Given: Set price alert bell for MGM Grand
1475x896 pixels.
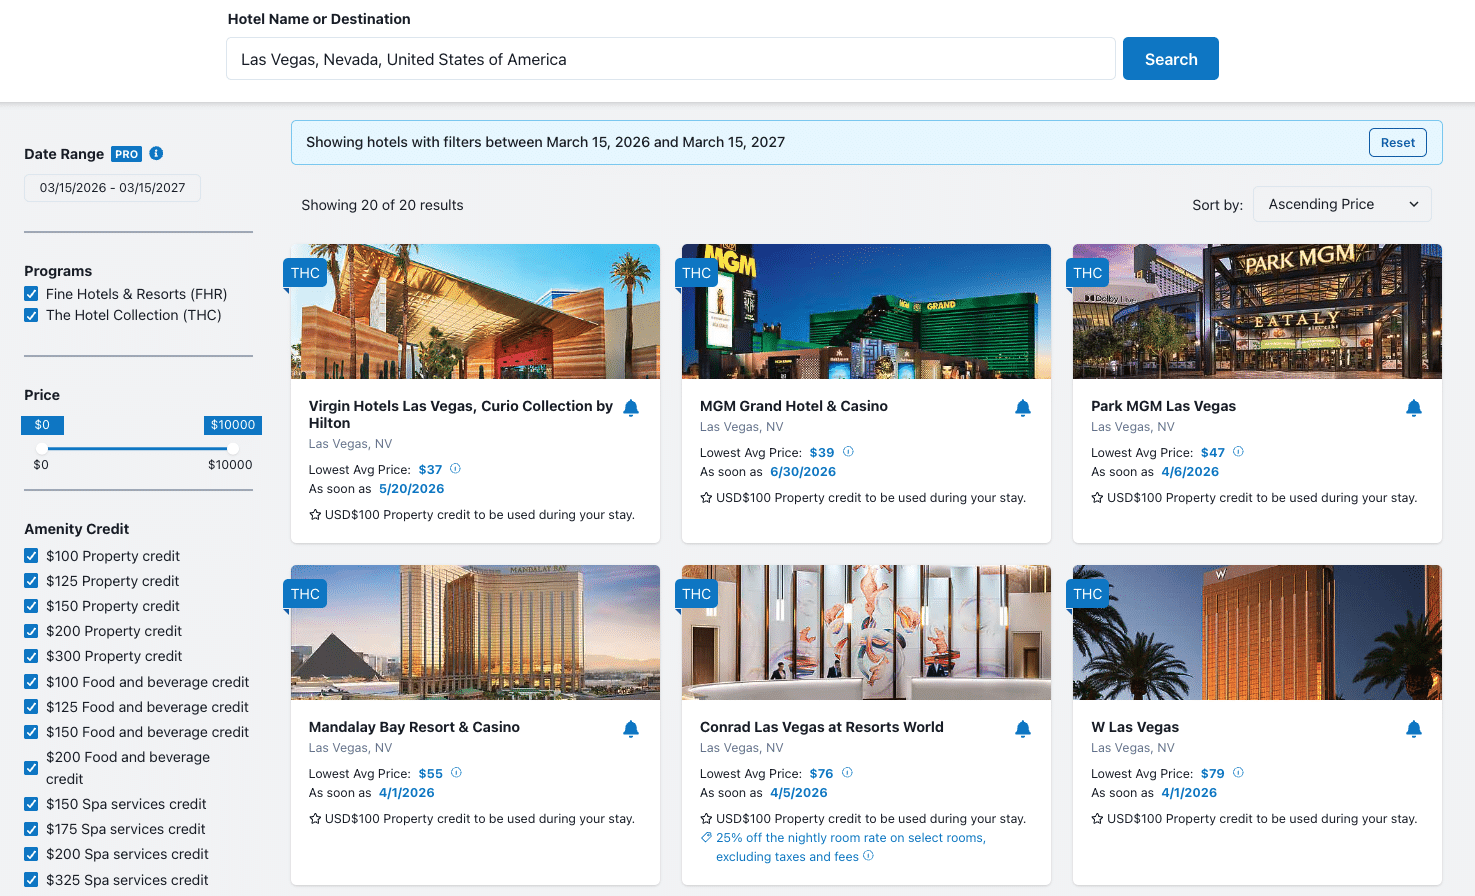Looking at the screenshot, I should point(1022,408).
